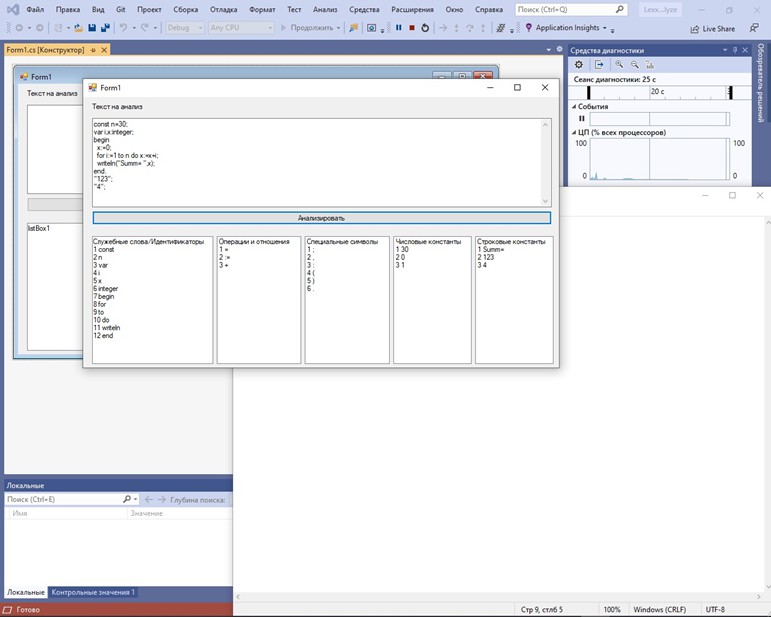
Task: Click the Step Into arrow icon
Action: [x=456, y=28]
